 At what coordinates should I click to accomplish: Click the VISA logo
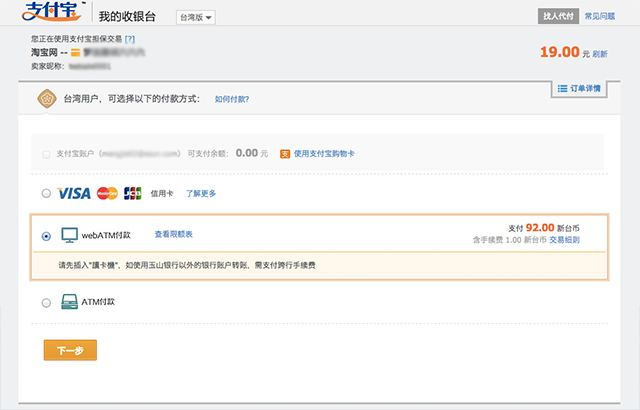pos(74,193)
